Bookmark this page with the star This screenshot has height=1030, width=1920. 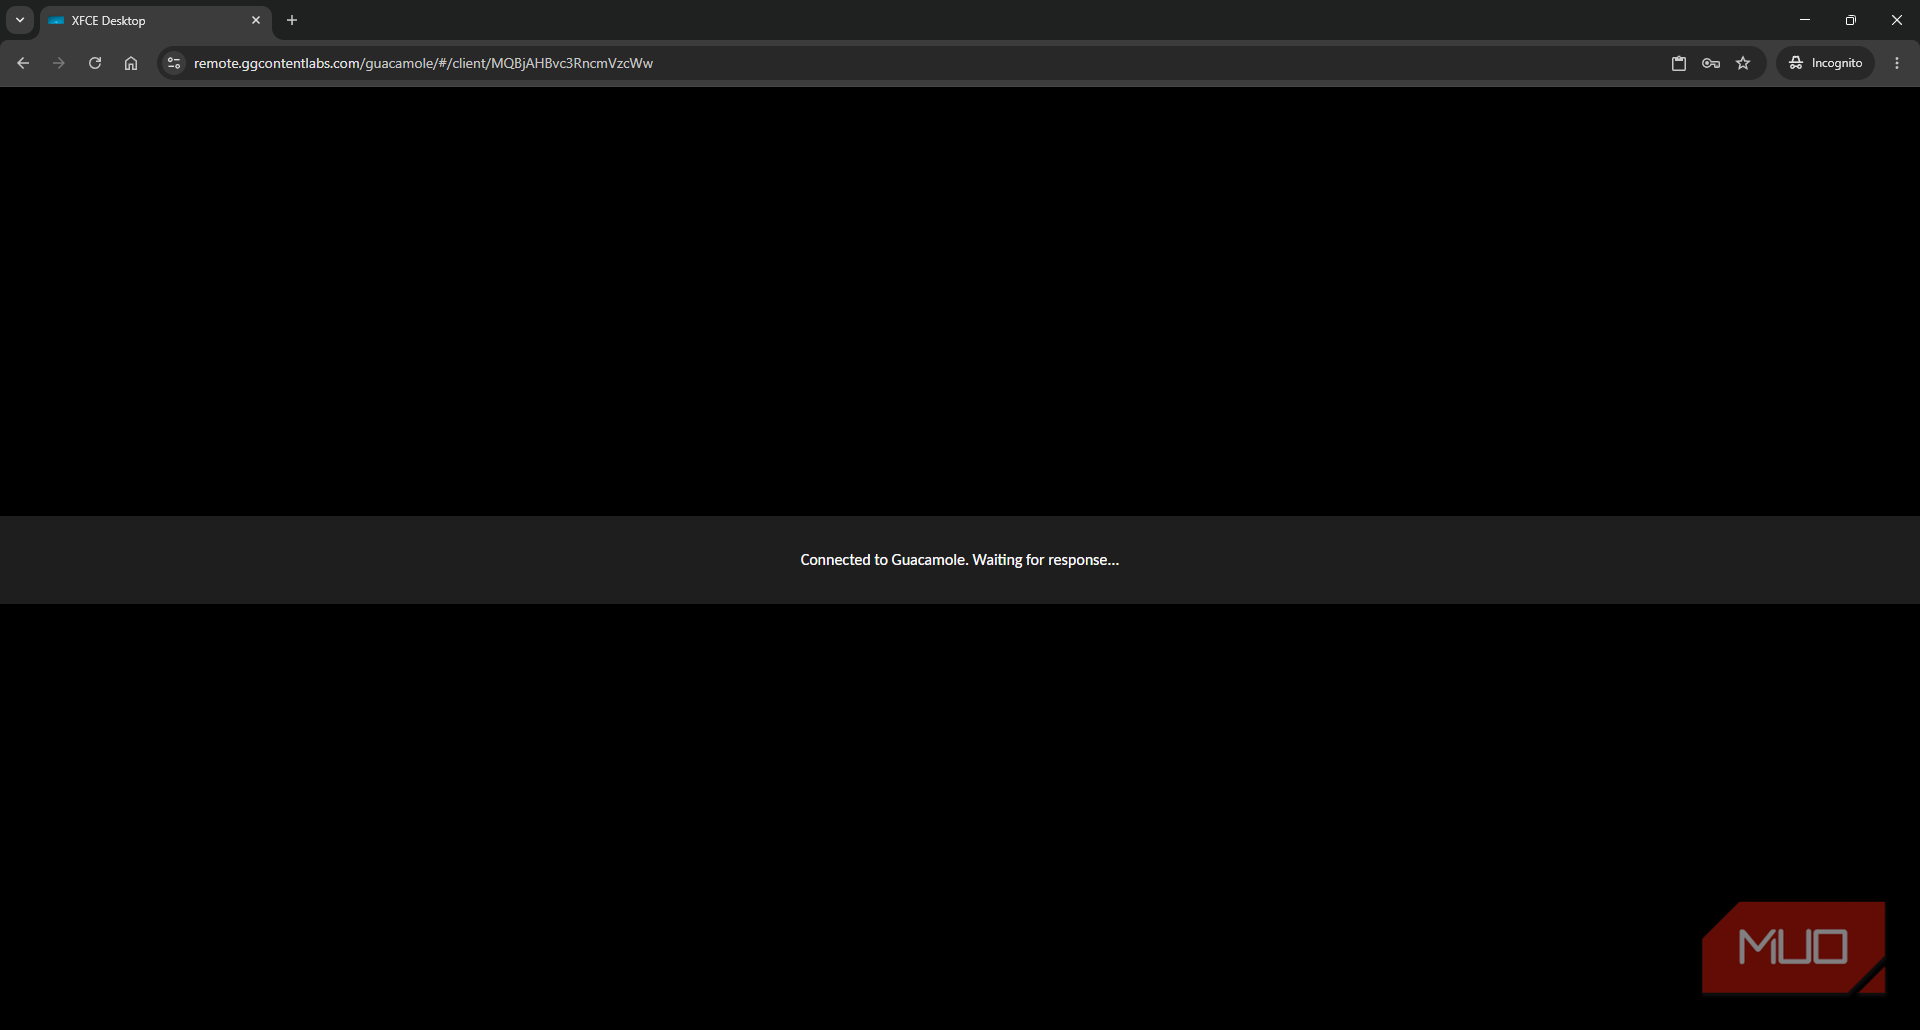pos(1743,63)
